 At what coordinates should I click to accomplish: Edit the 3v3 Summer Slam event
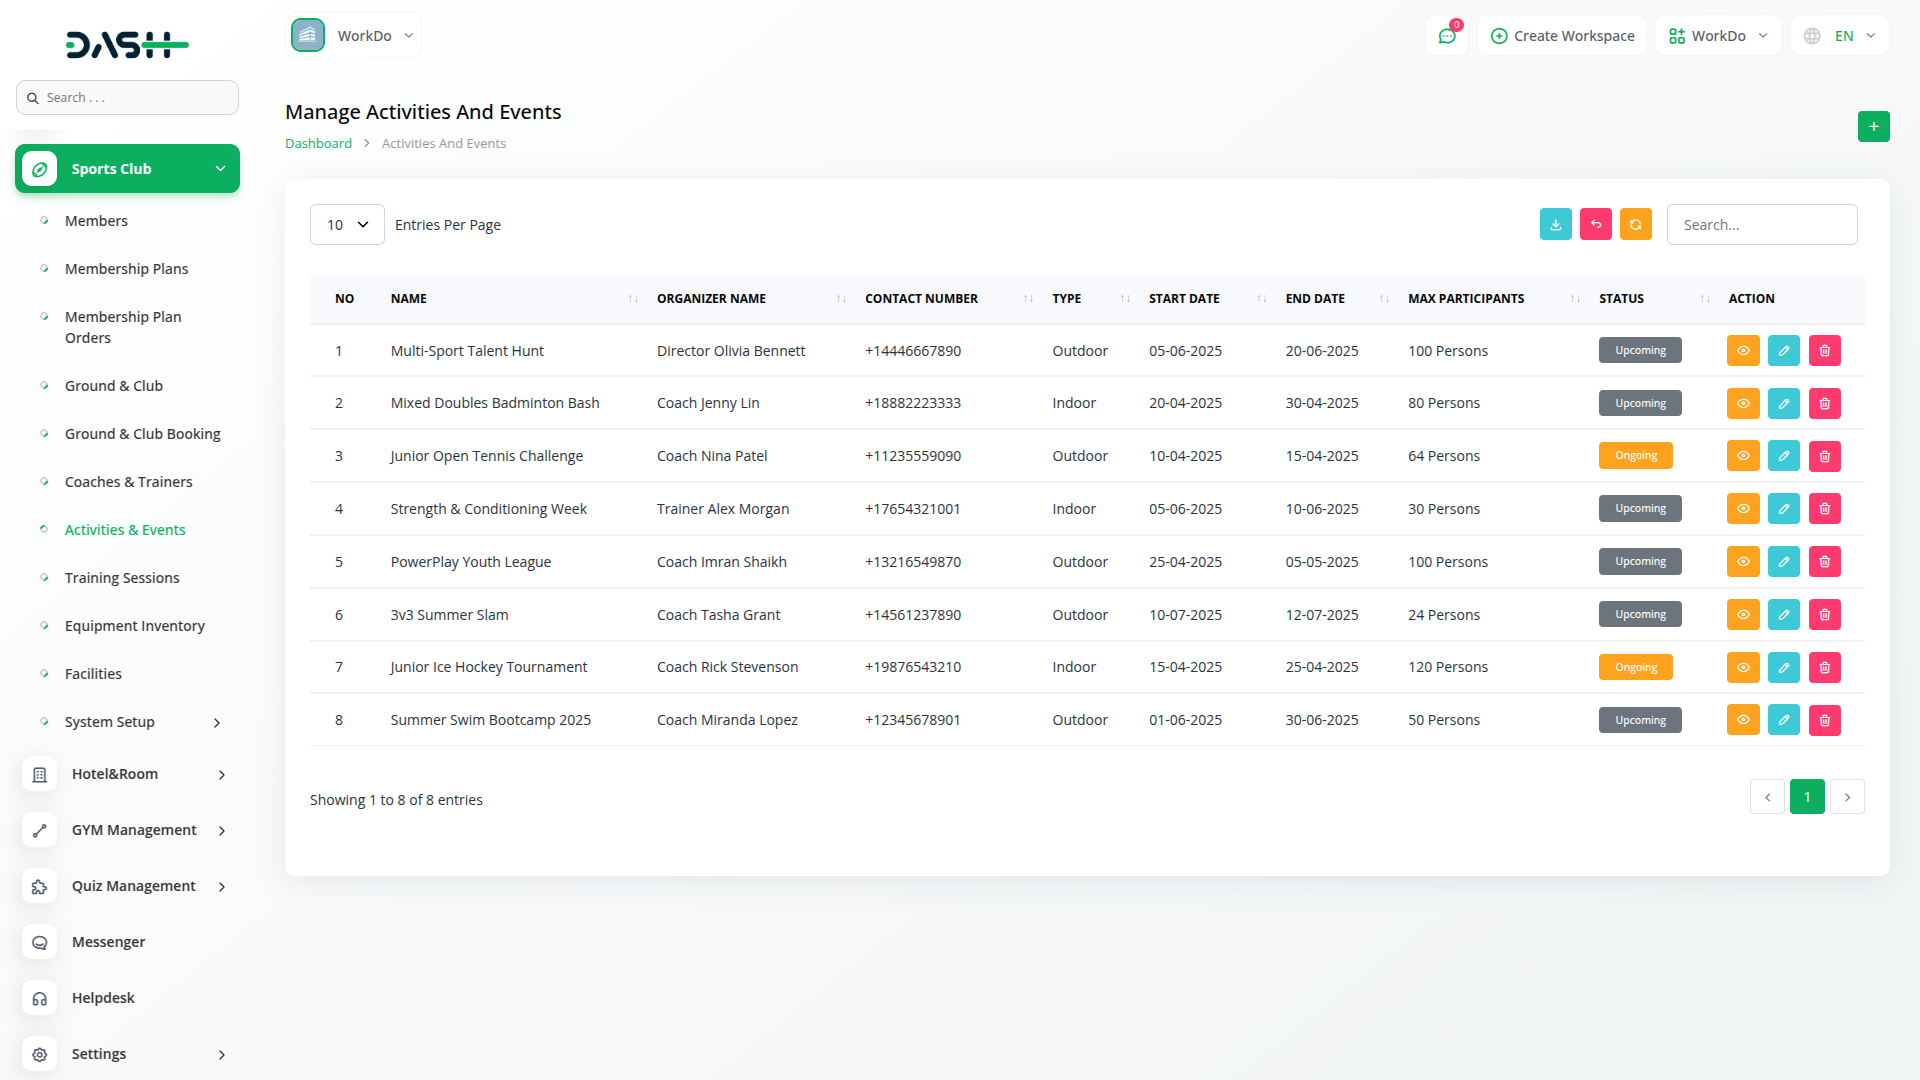coord(1784,615)
